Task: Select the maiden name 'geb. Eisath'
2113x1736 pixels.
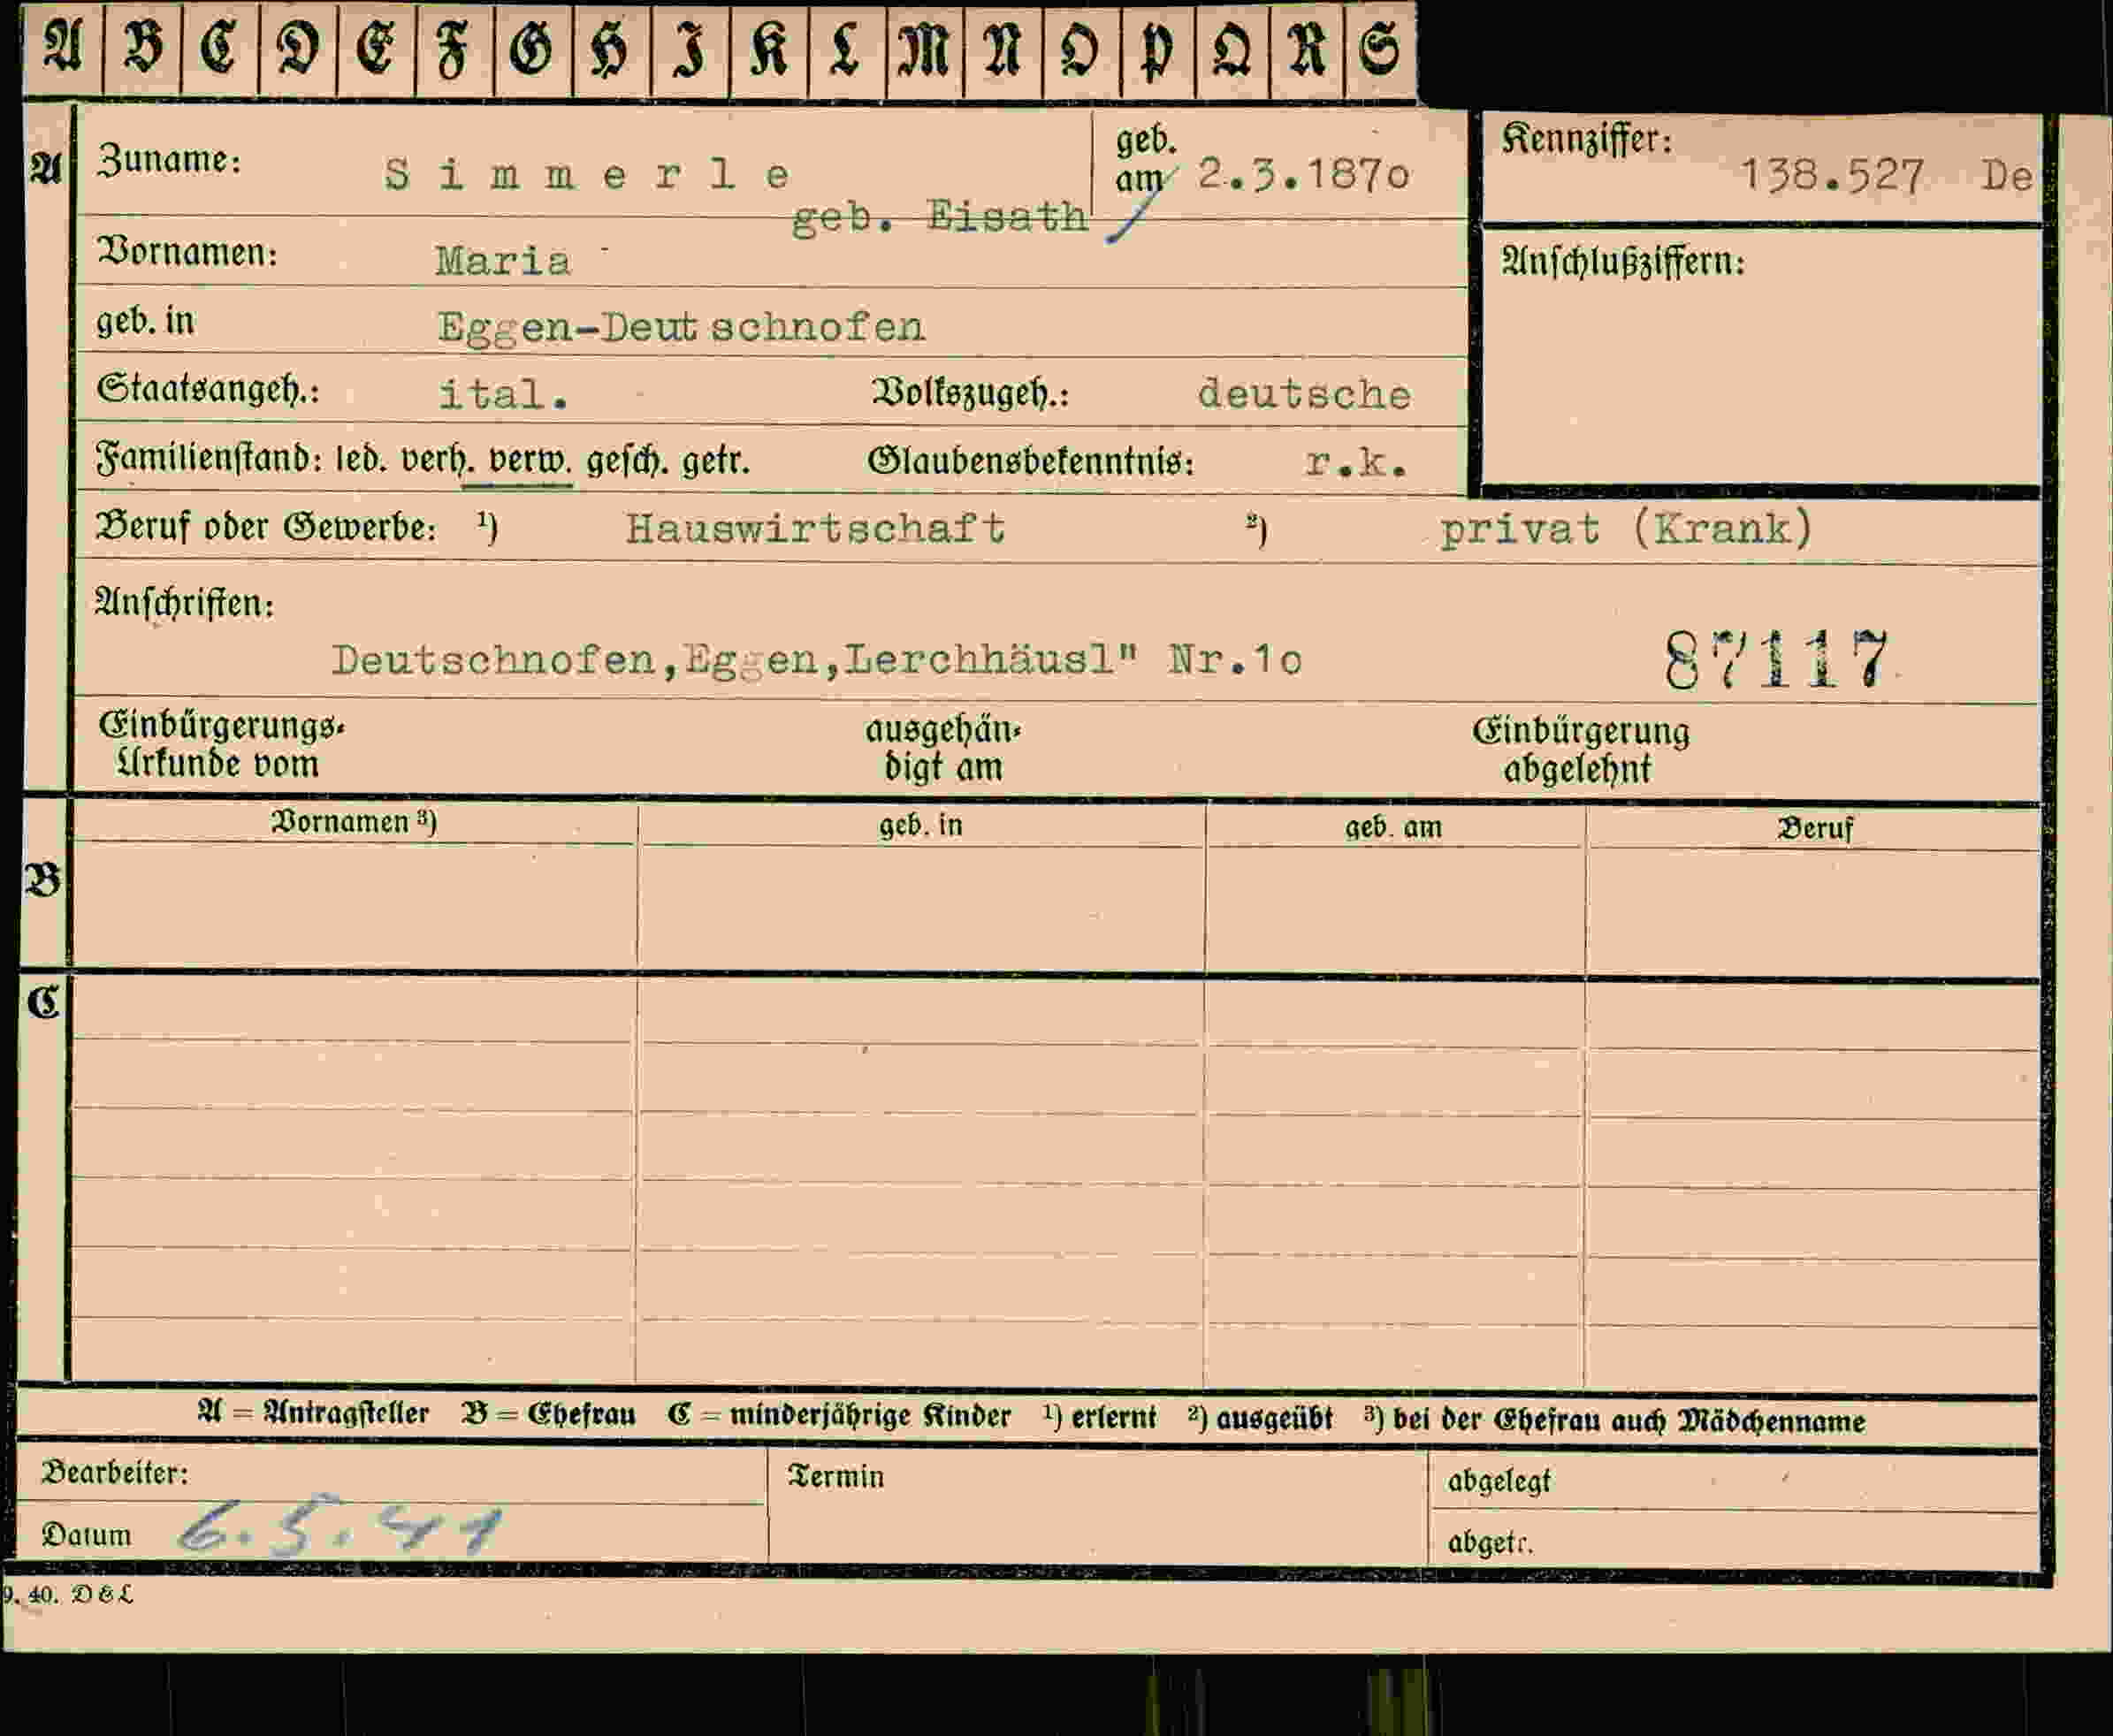Action: click(x=939, y=217)
